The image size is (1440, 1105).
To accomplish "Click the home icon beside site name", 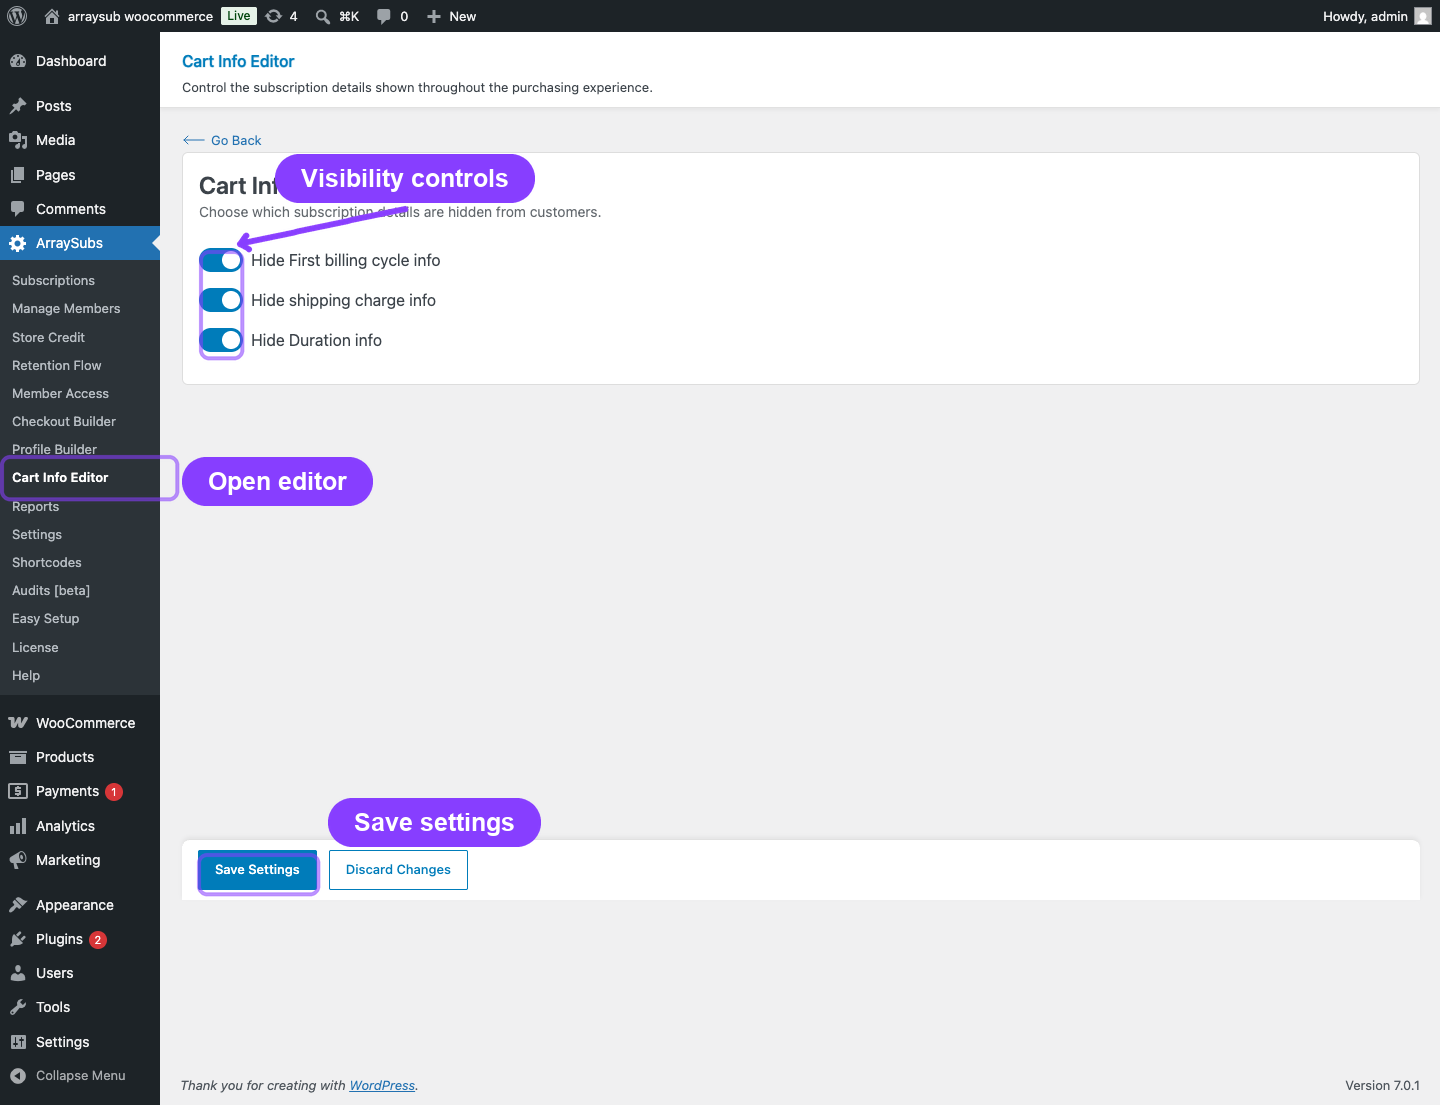I will click(x=52, y=16).
